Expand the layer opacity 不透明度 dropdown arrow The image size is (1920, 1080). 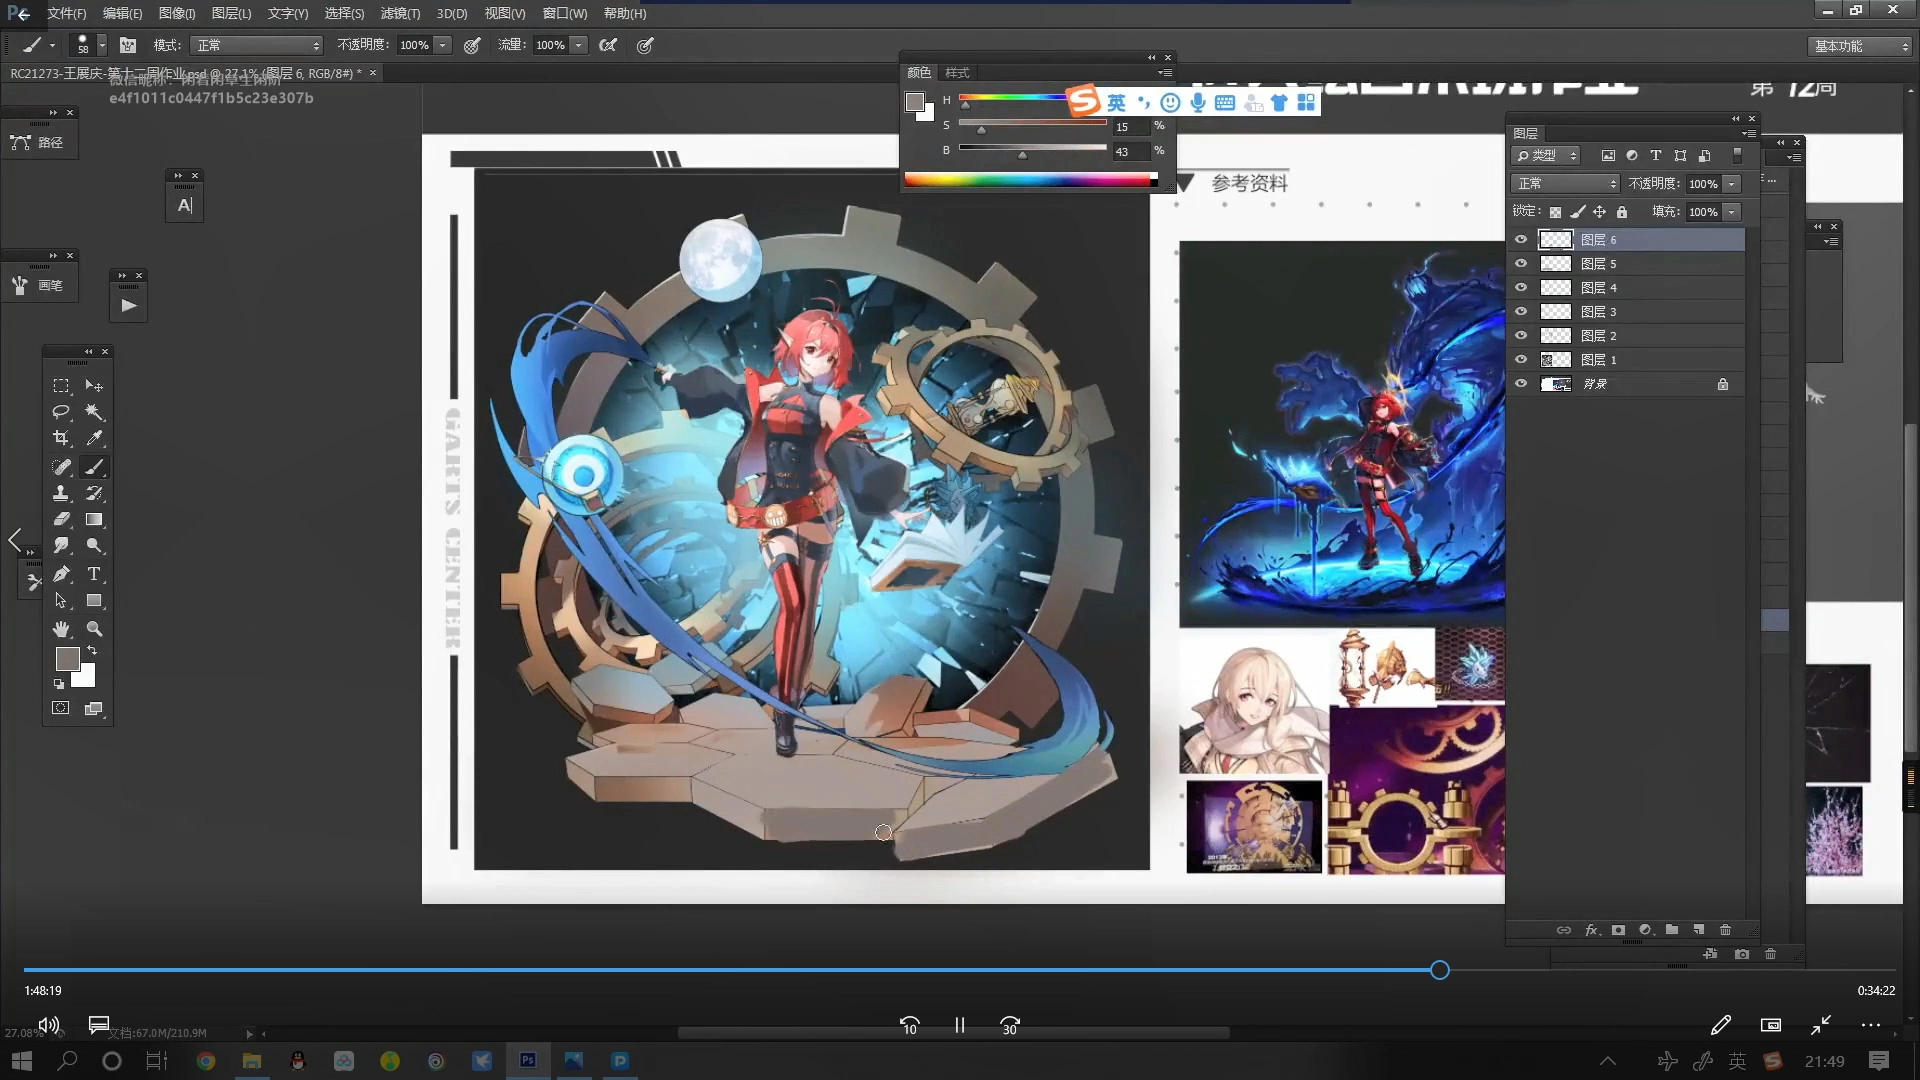(x=1732, y=184)
